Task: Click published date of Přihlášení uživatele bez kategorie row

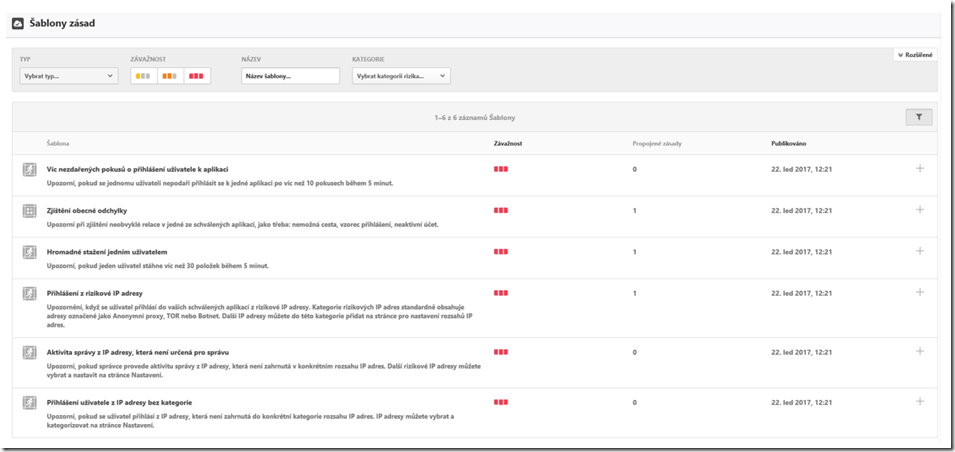Action: [x=802, y=402]
